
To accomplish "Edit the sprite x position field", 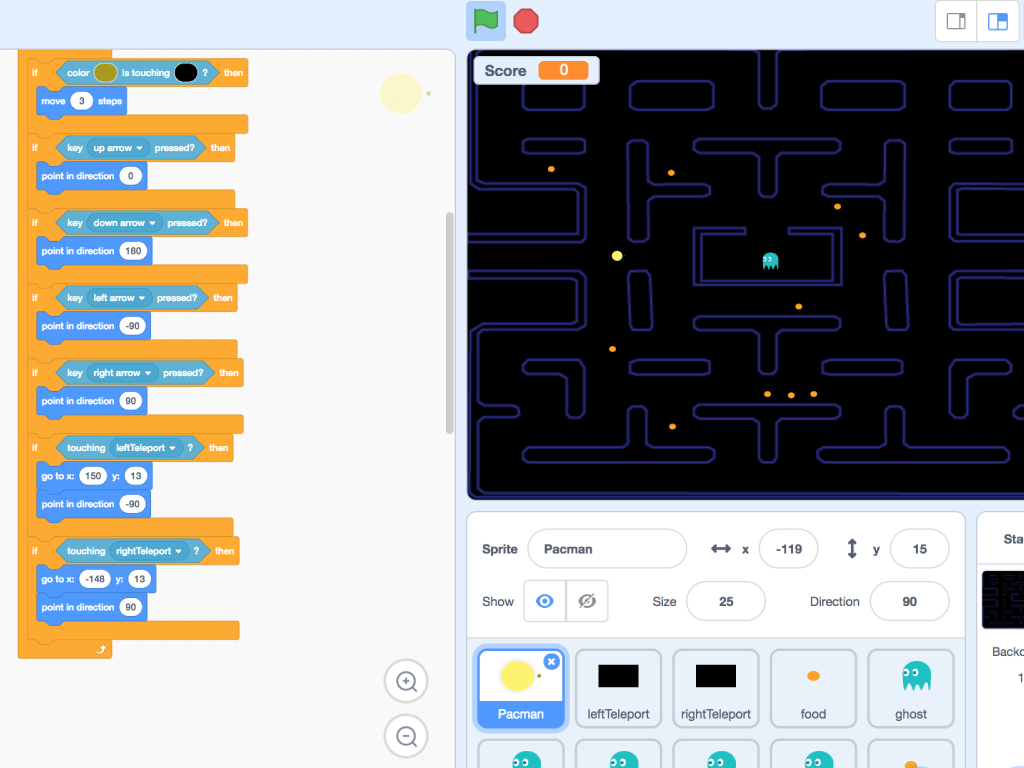I will (x=788, y=549).
